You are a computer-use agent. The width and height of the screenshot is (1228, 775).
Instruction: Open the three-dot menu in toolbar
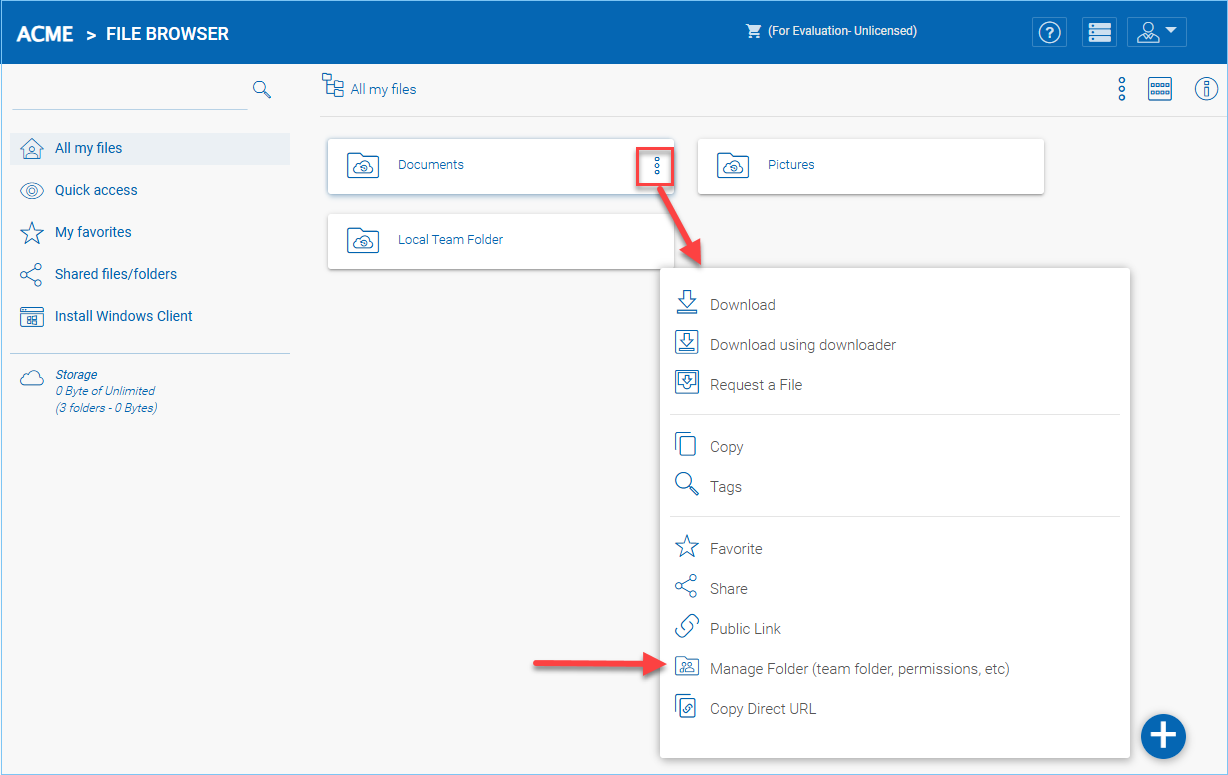click(1122, 89)
